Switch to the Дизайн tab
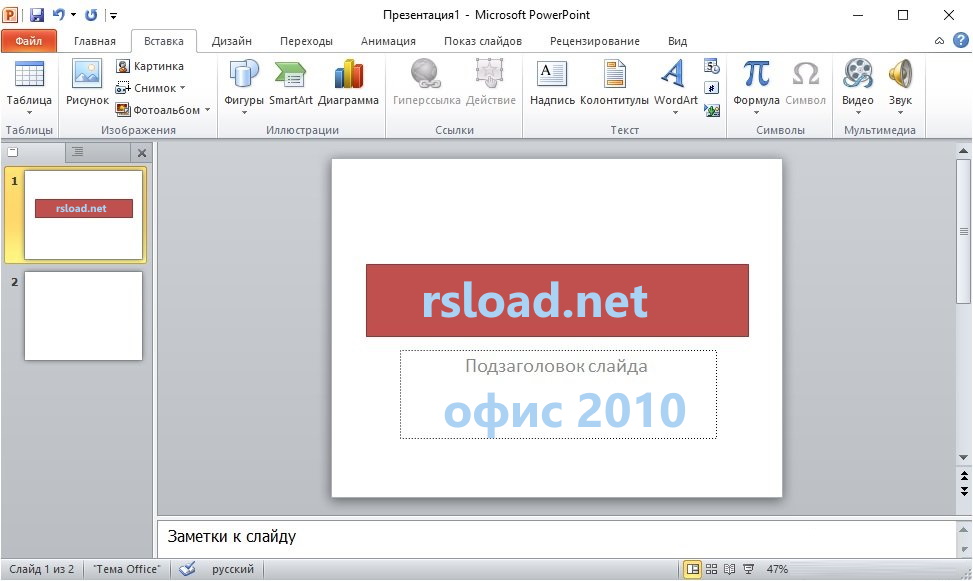 (x=231, y=41)
